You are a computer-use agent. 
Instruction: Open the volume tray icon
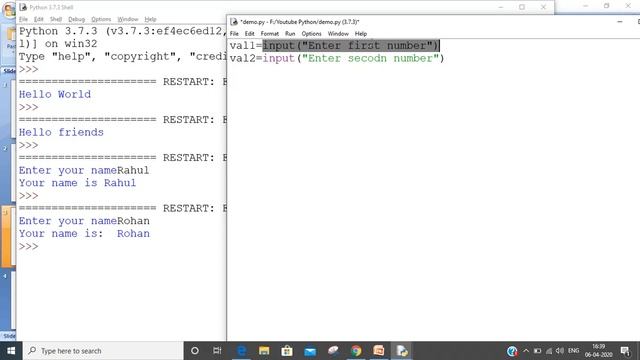[560, 351]
